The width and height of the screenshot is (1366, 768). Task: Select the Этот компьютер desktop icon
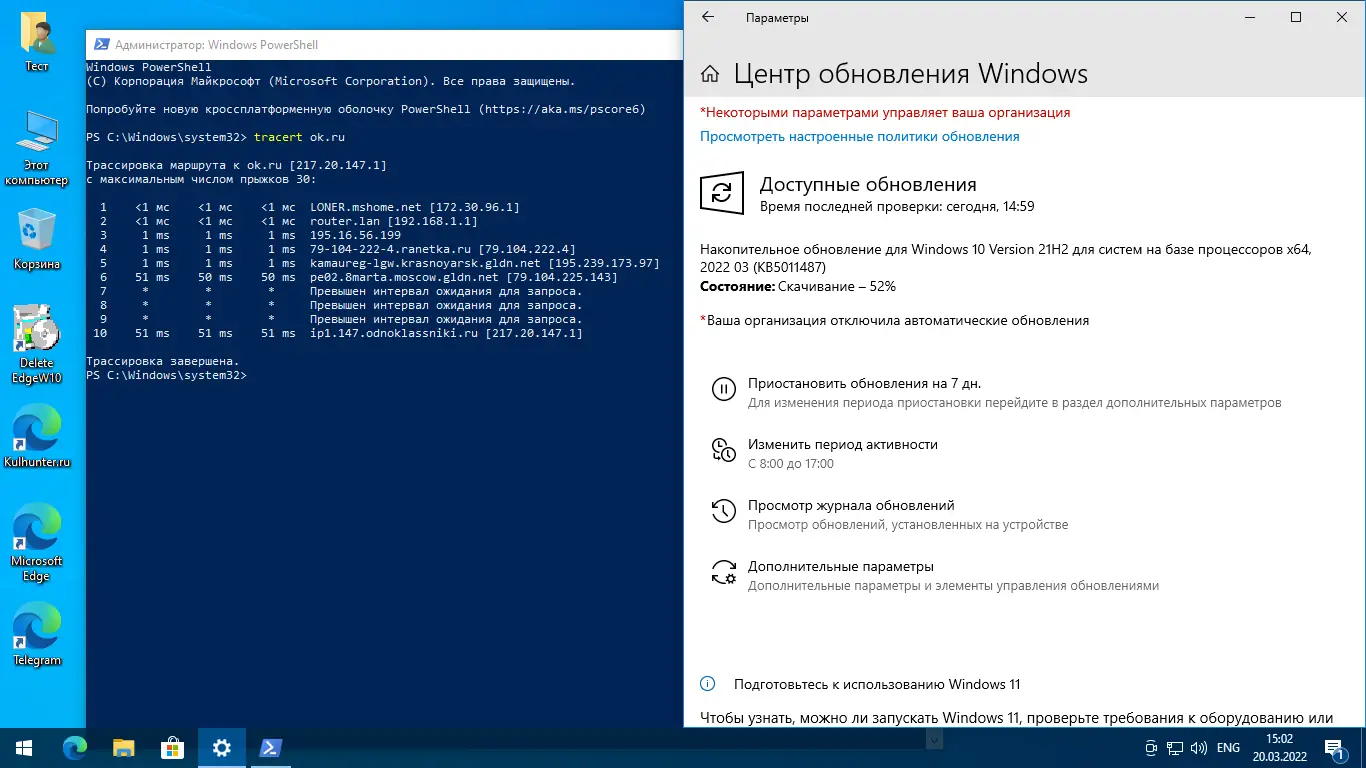[x=37, y=147]
